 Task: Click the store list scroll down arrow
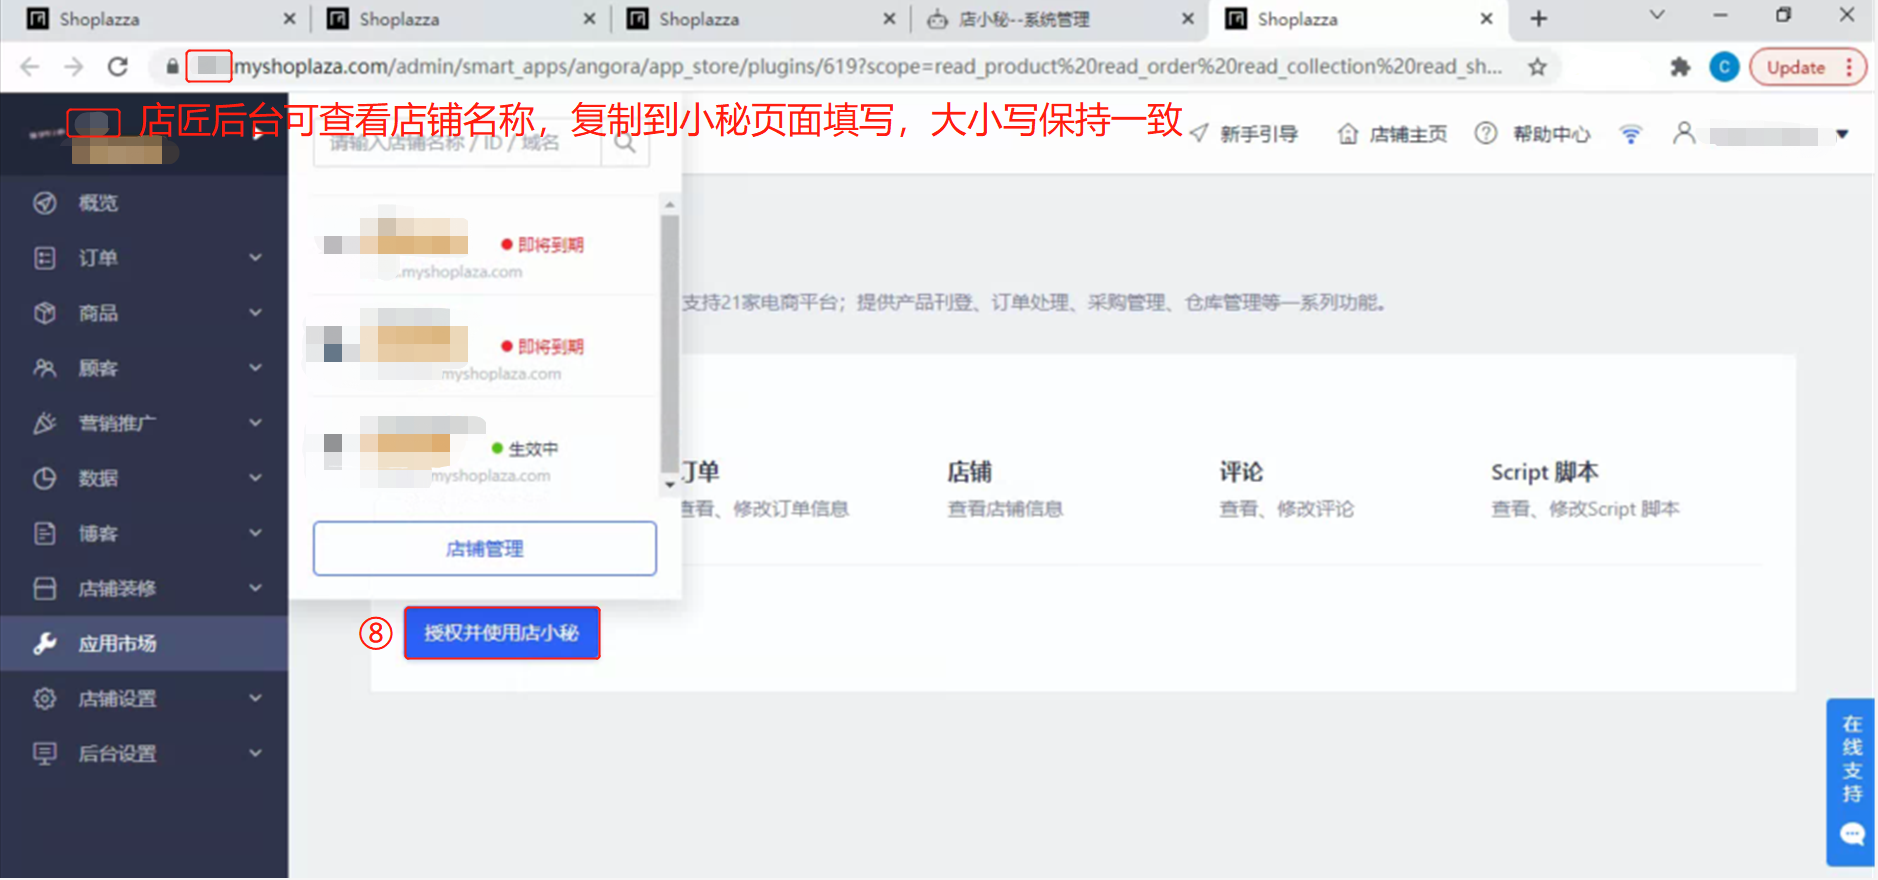(x=670, y=485)
